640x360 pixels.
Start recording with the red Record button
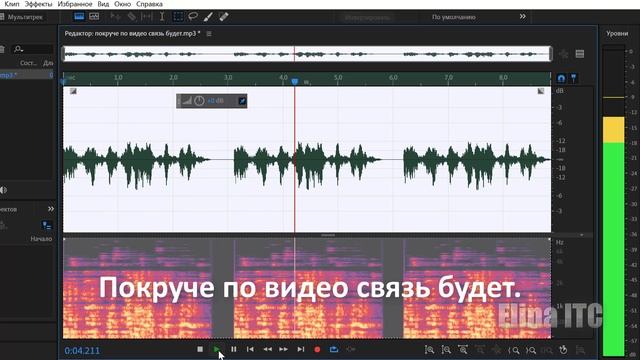tap(317, 350)
